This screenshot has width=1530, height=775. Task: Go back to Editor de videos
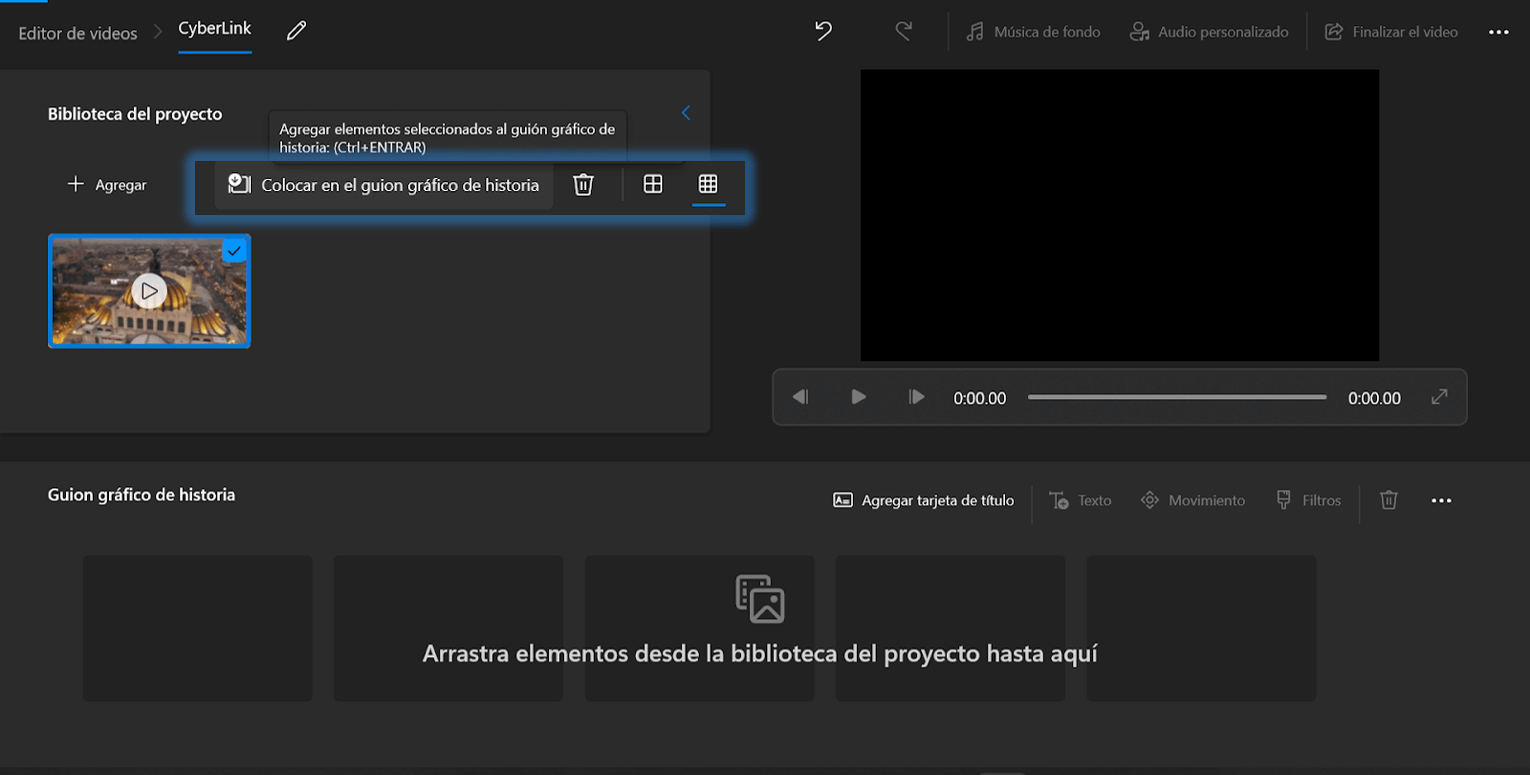(x=78, y=33)
